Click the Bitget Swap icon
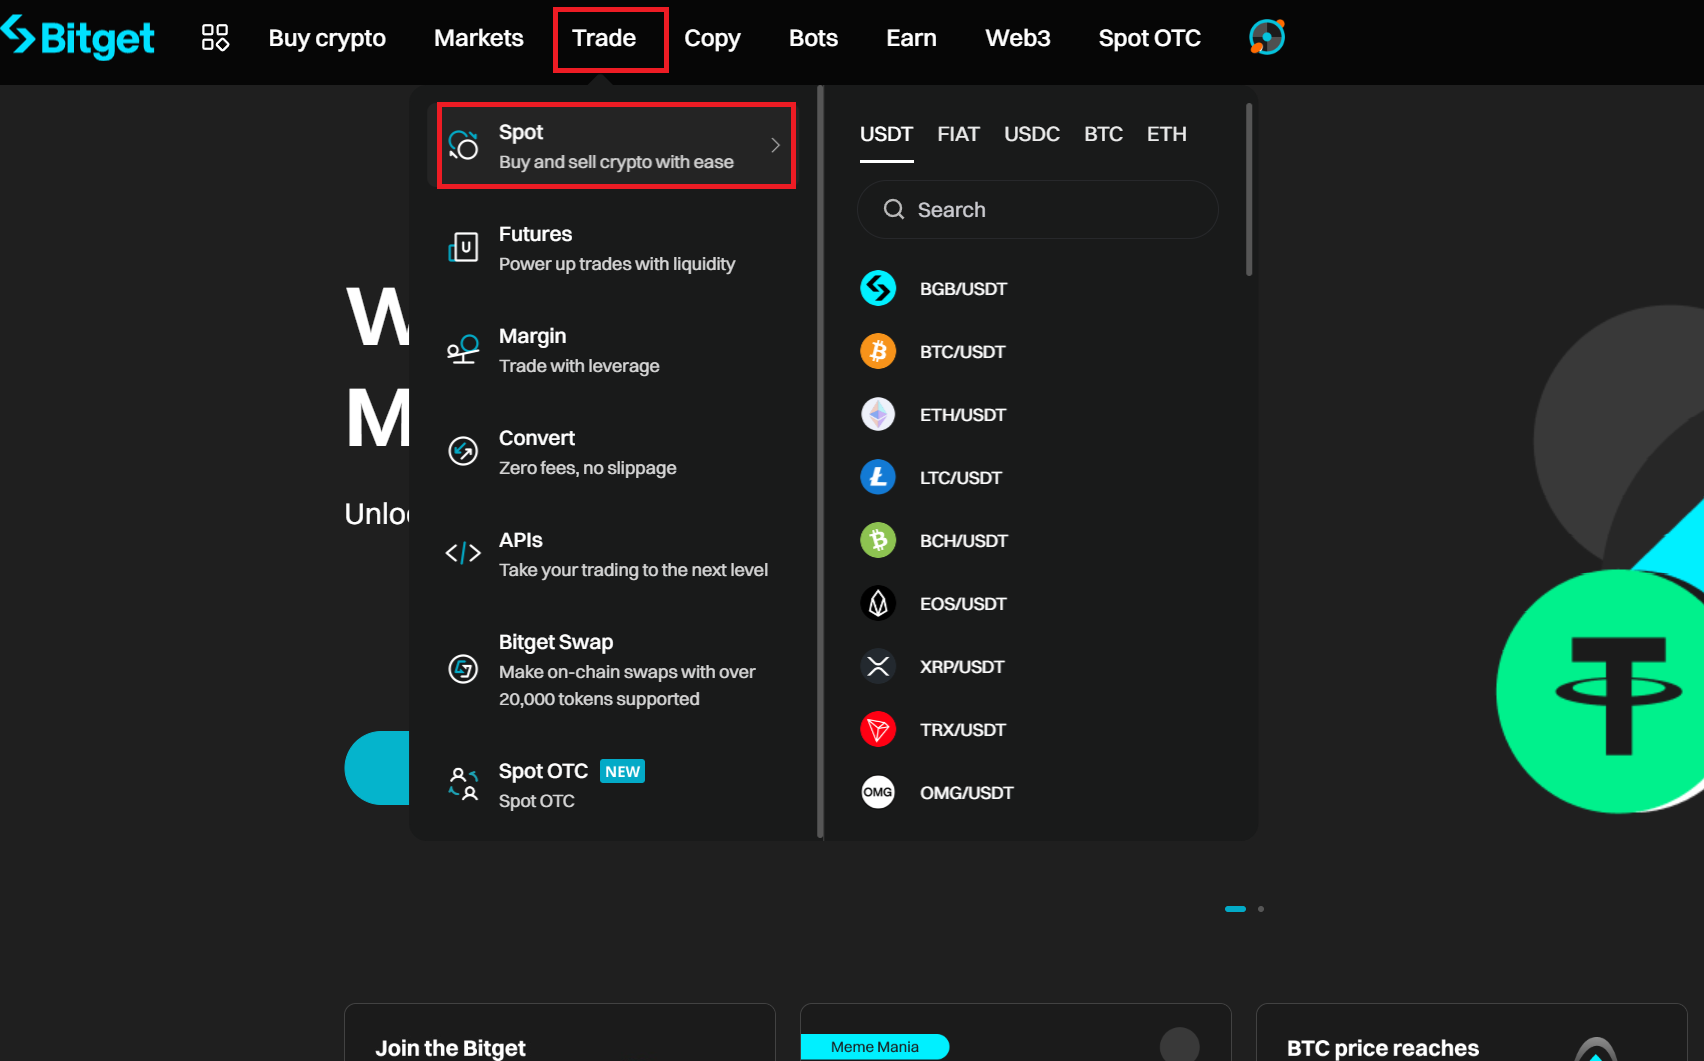The width and height of the screenshot is (1704, 1061). point(463,669)
